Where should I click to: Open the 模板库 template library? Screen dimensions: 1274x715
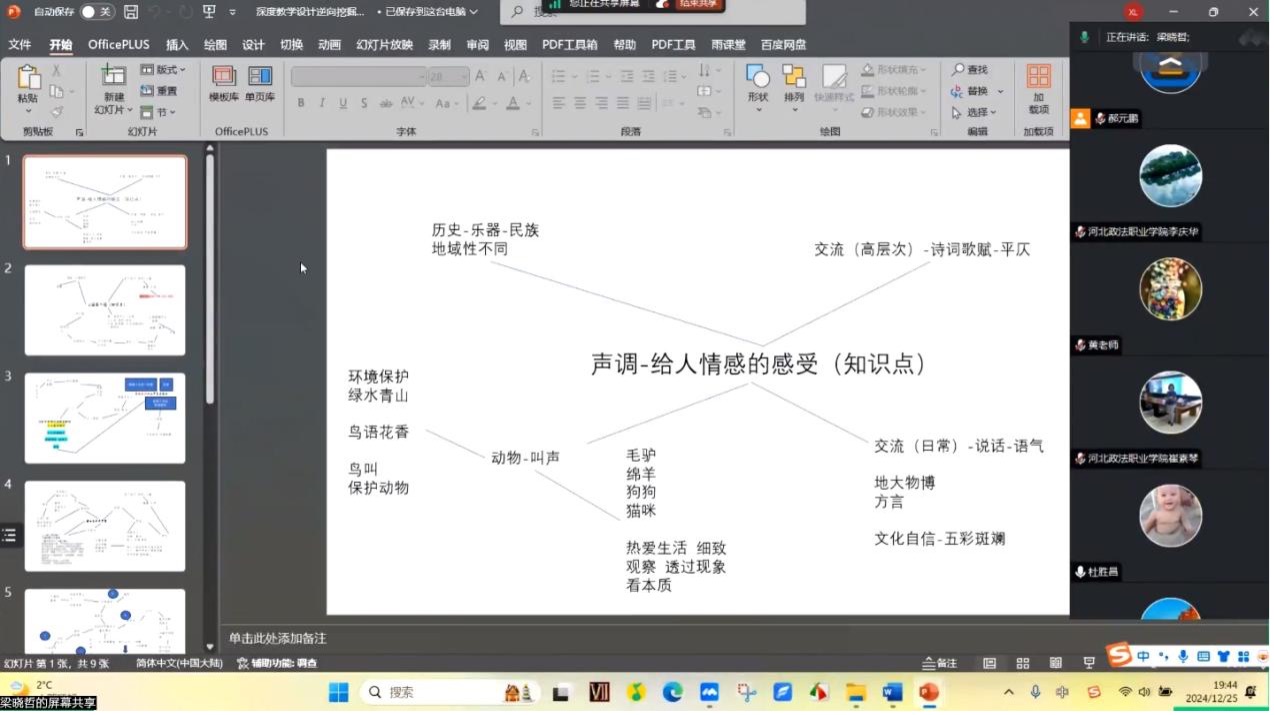224,82
